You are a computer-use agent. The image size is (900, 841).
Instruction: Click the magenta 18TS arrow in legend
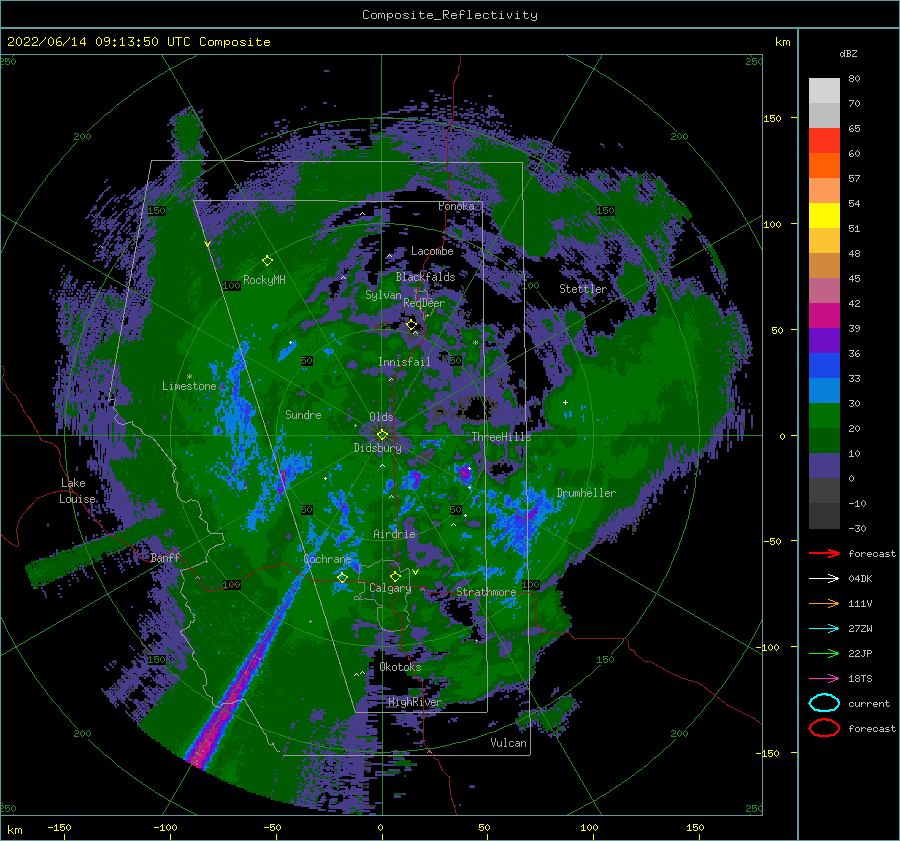824,679
